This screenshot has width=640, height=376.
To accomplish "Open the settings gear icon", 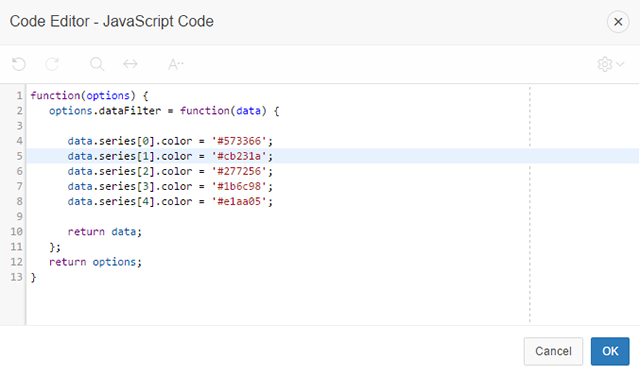I will pyautogui.click(x=604, y=64).
